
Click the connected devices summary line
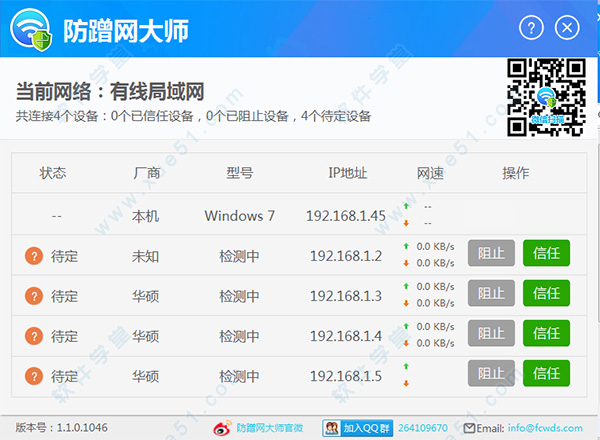[193, 116]
